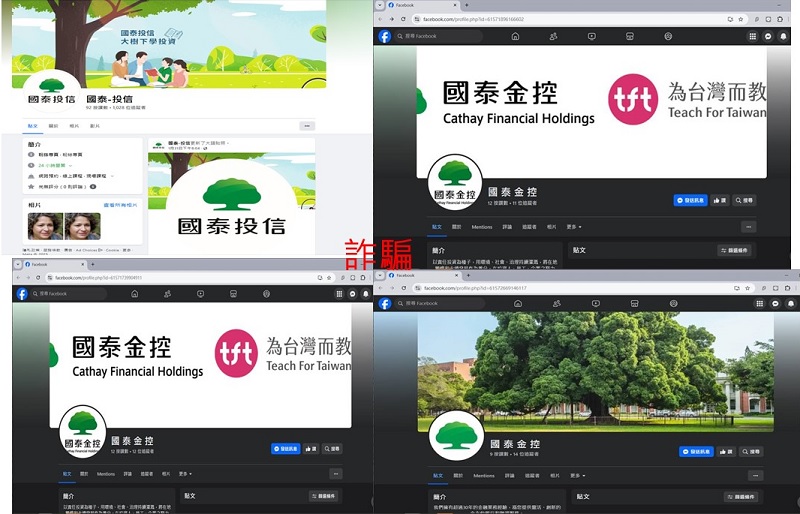Click Facebook logo in upper-right browser window
800x514 pixels.
(x=385, y=36)
